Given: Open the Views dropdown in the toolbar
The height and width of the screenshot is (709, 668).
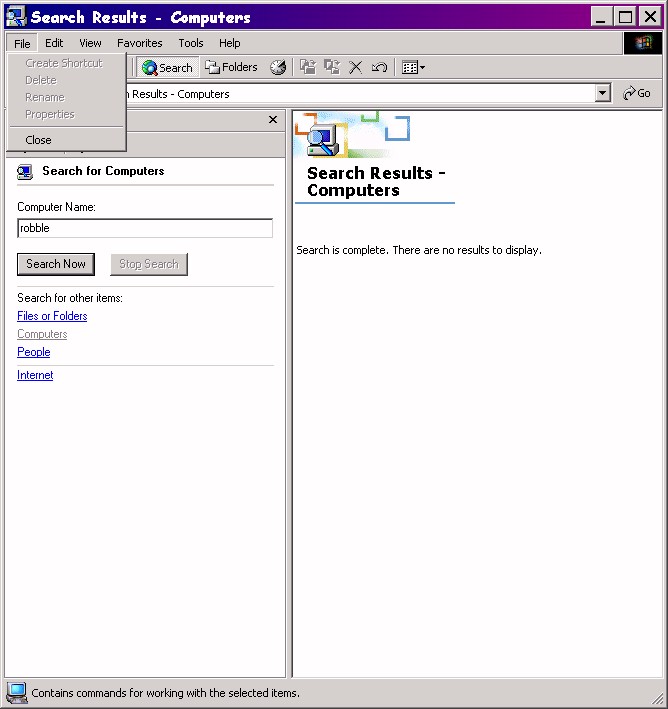Looking at the screenshot, I should click(x=413, y=68).
